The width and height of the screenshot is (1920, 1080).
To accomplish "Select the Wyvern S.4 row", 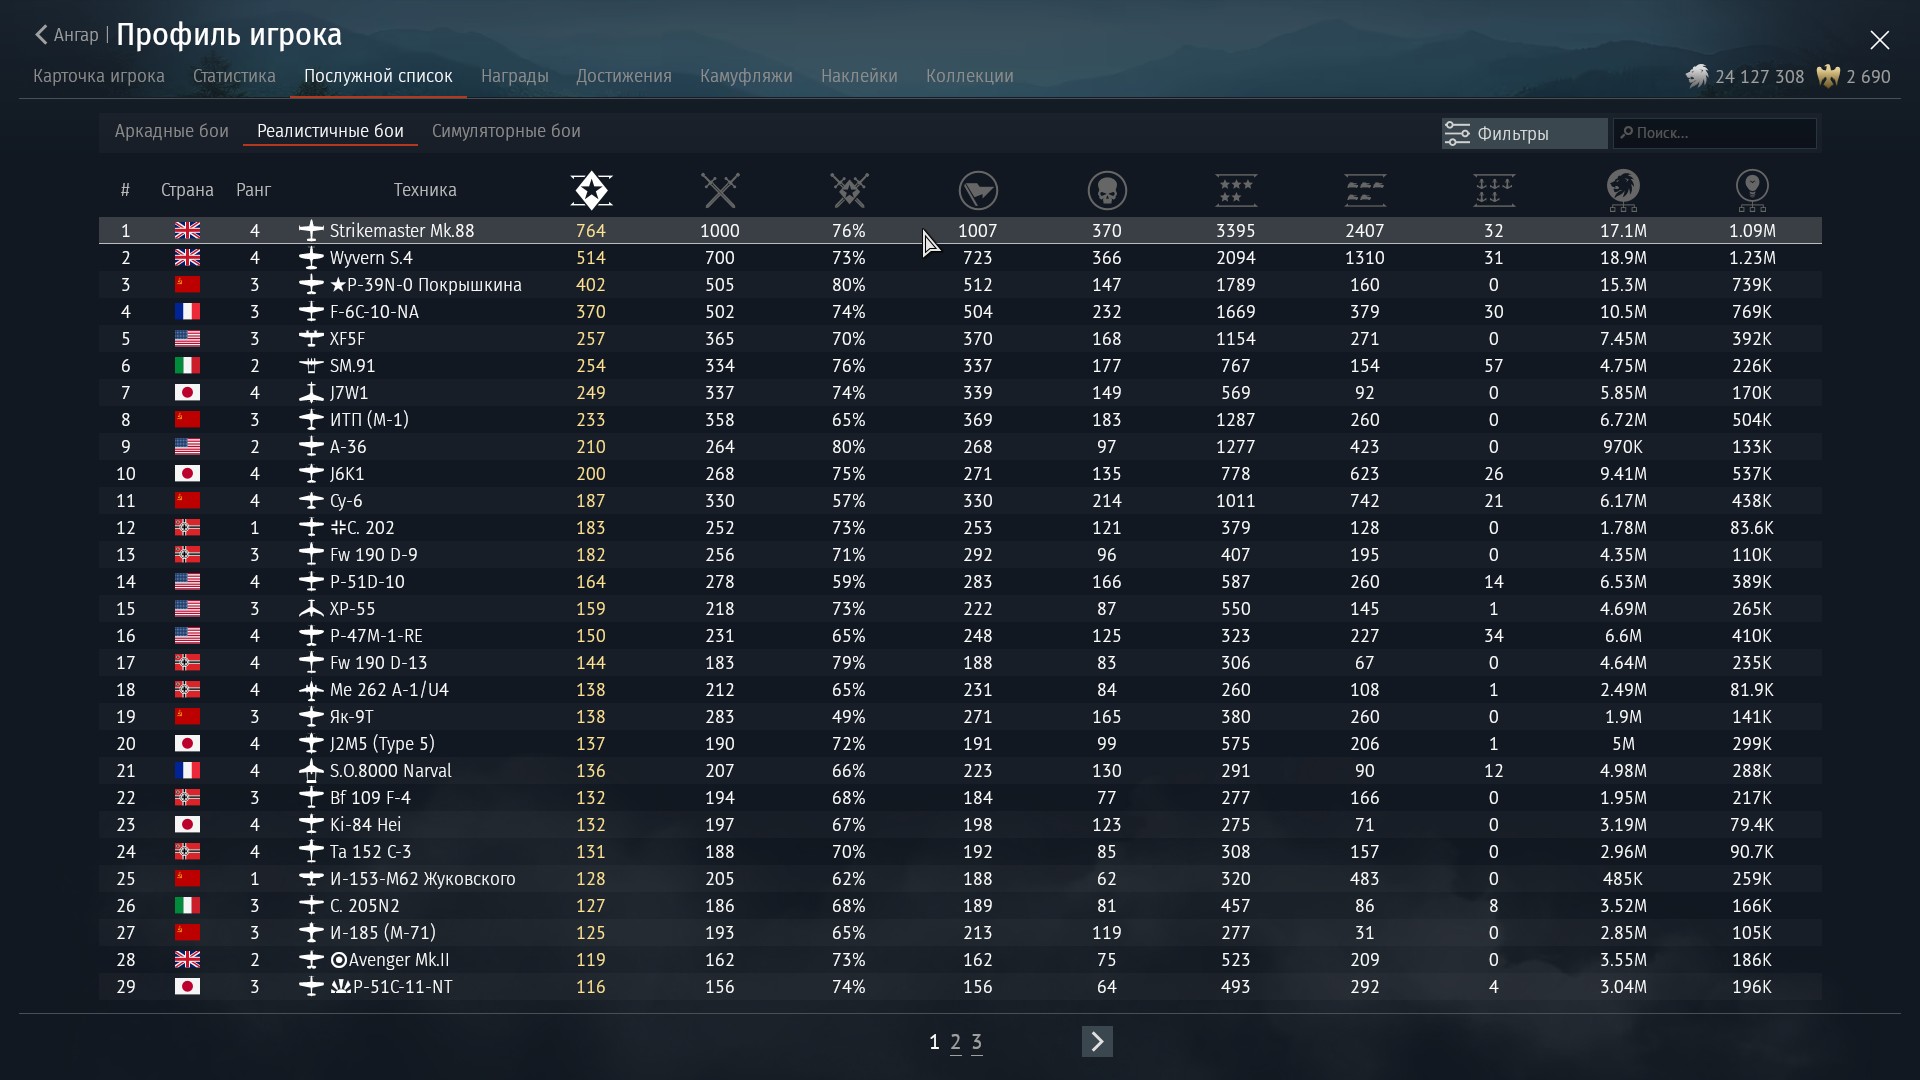I will pyautogui.click(x=371, y=258).
